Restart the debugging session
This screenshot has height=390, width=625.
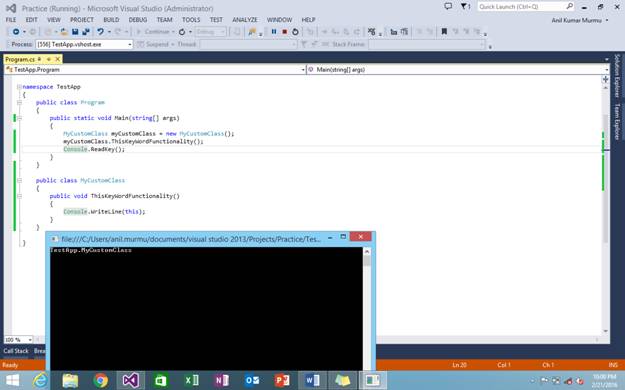click(x=295, y=32)
